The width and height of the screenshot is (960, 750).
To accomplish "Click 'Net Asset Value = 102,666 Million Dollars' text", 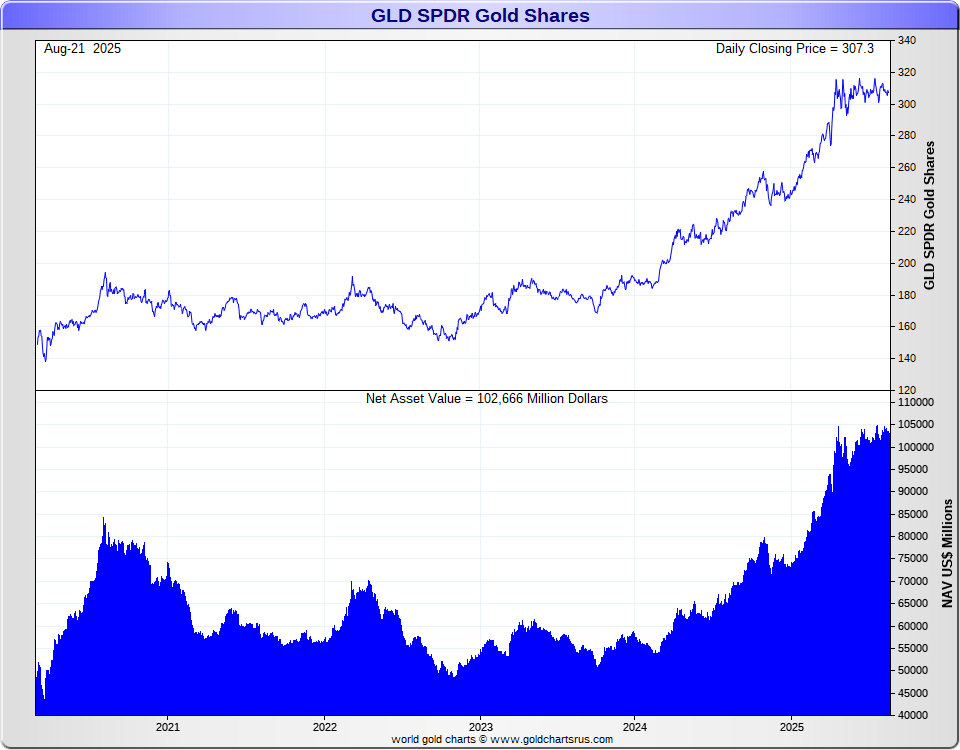I will (487, 399).
